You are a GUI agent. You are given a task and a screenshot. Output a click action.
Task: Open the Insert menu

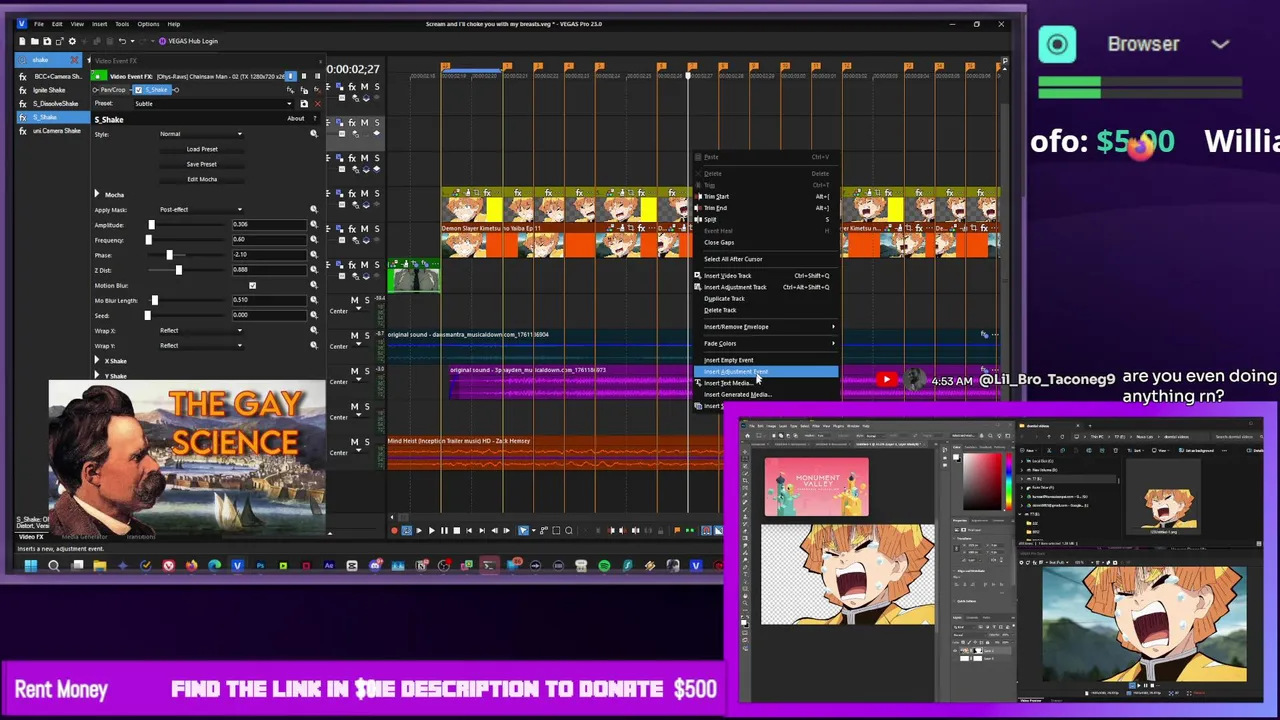pos(100,24)
